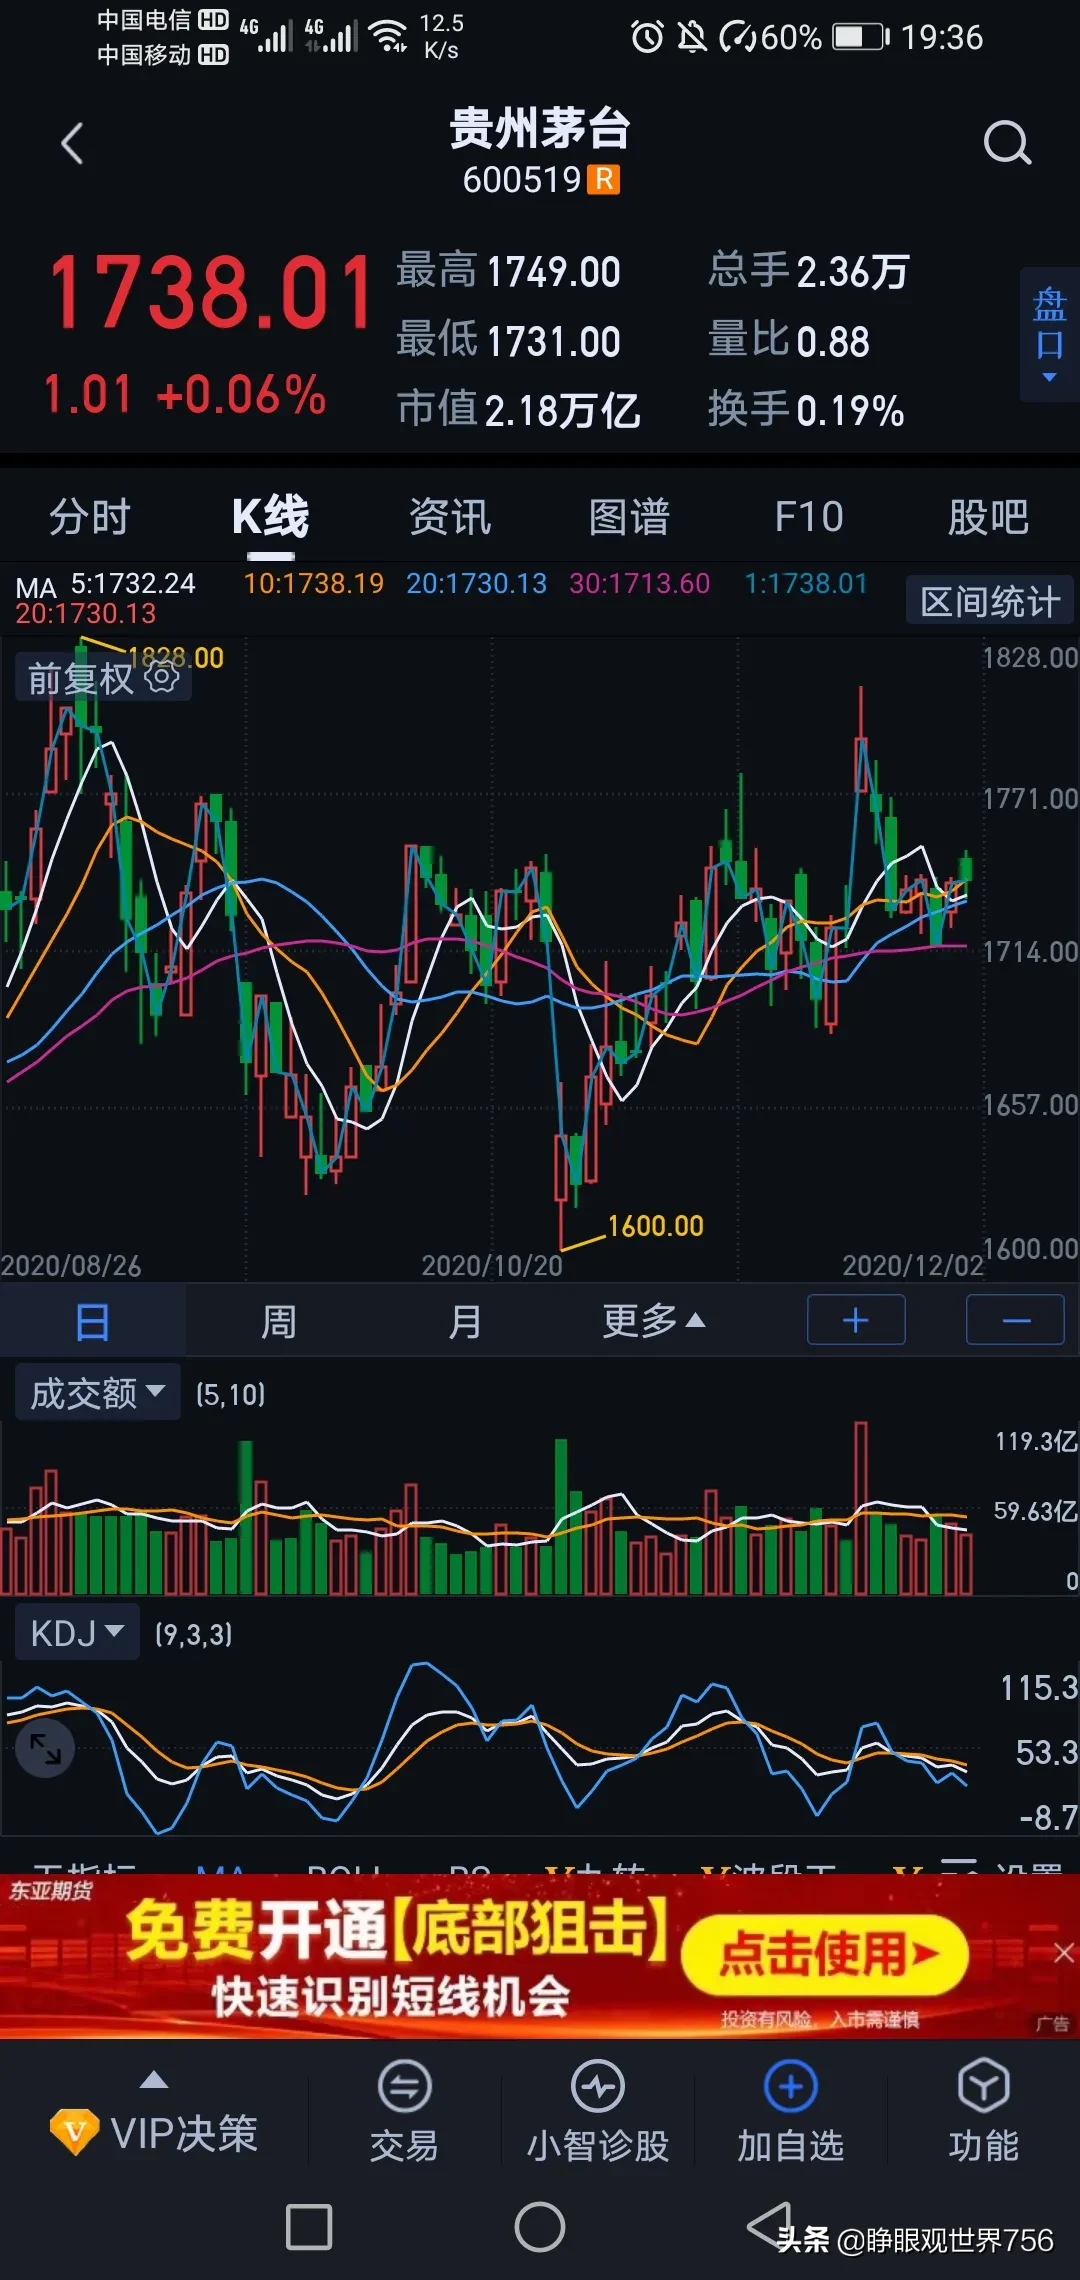Tap alarm clock status icon
The width and height of the screenshot is (1080, 2280).
(x=647, y=37)
